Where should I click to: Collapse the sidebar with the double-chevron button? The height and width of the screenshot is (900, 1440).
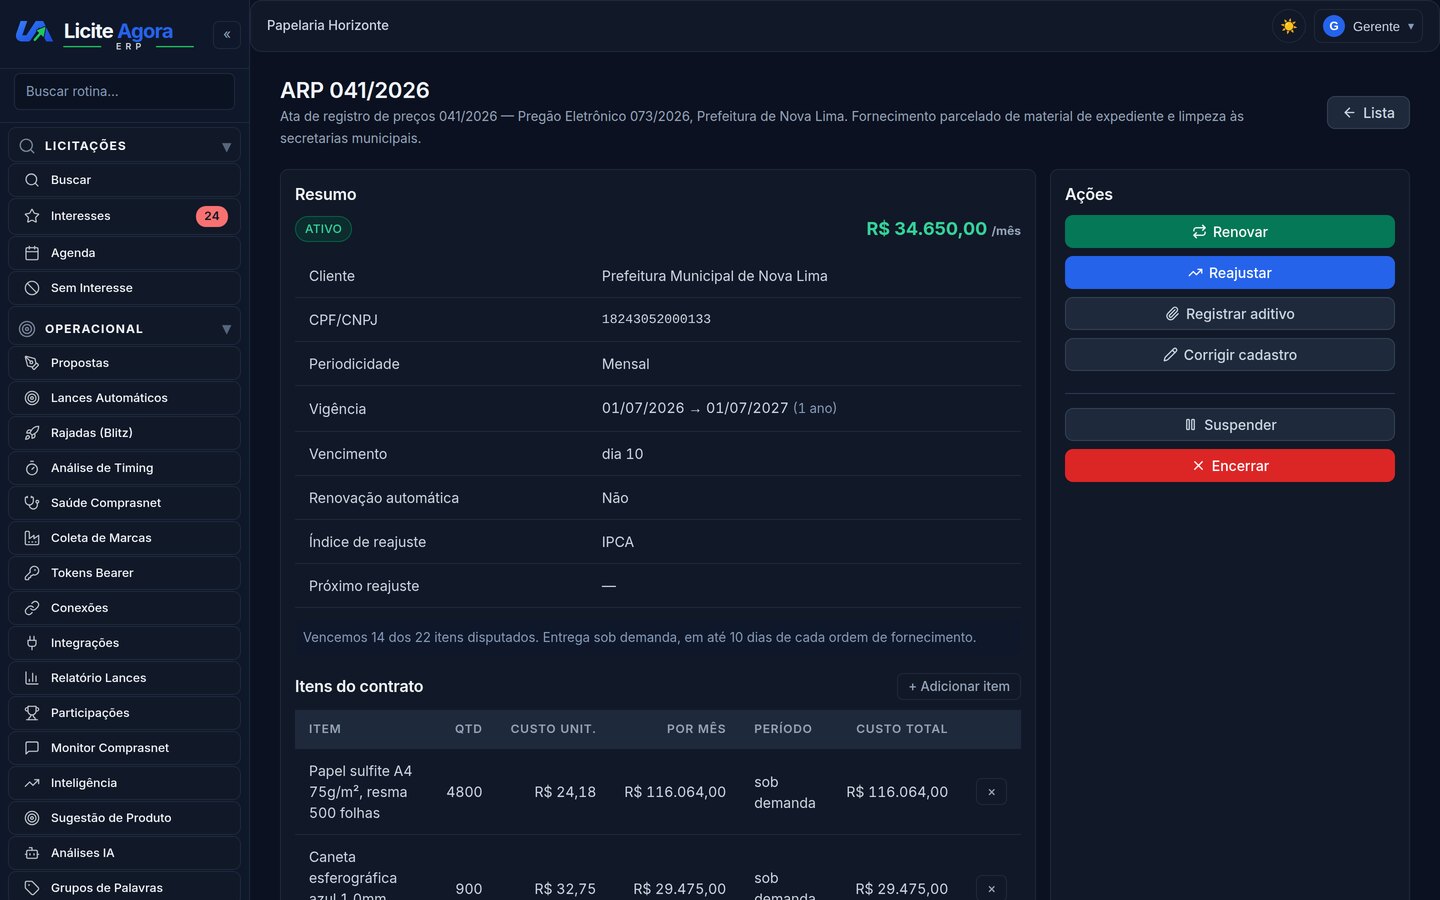pos(227,35)
